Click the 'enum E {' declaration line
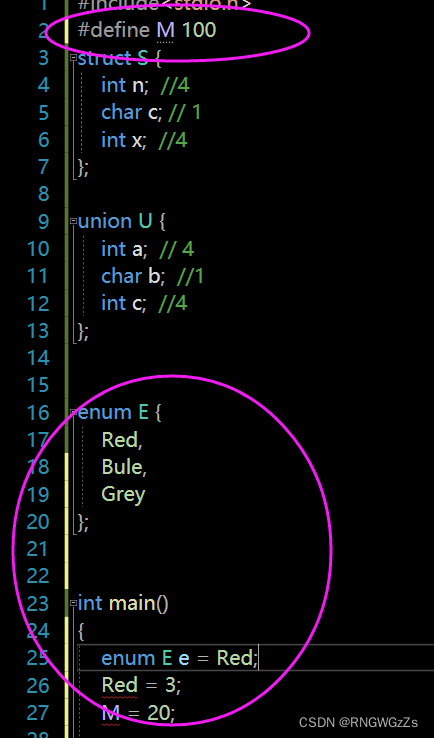The height and width of the screenshot is (738, 434). pyautogui.click(x=119, y=412)
